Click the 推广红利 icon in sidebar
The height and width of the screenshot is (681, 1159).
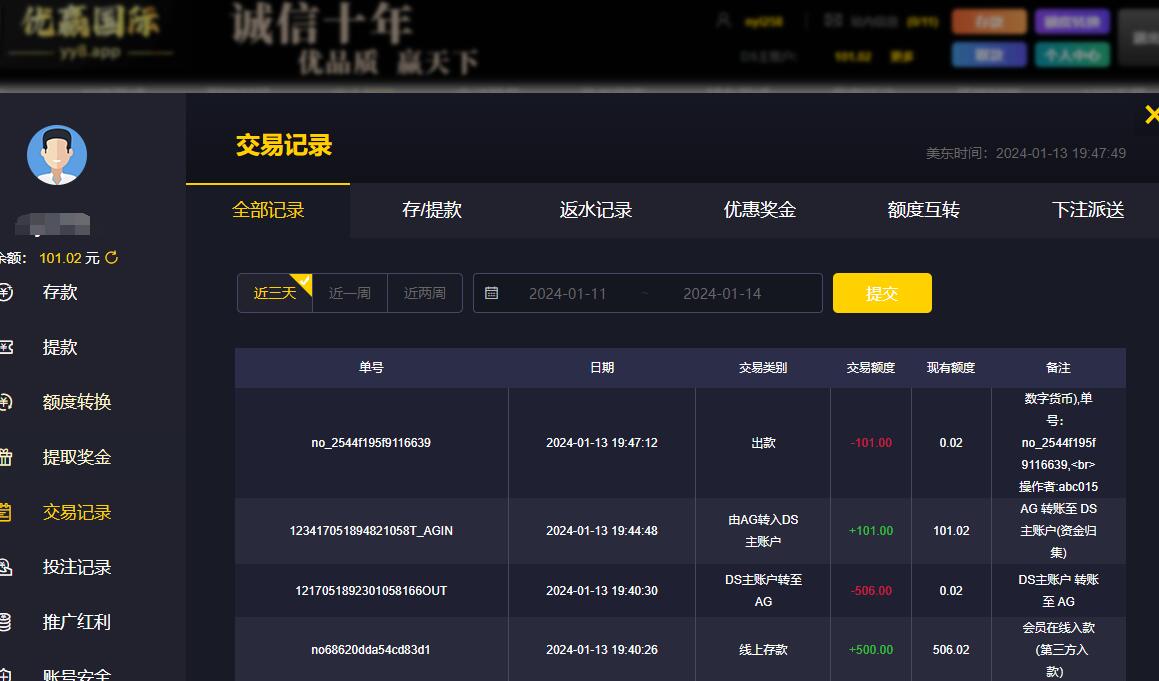pyautogui.click(x=5, y=622)
